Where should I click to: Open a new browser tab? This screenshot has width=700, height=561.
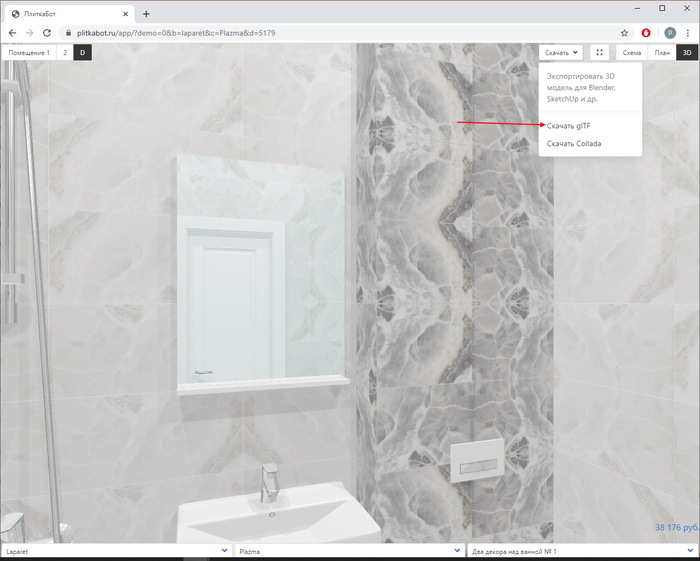[x=146, y=14]
